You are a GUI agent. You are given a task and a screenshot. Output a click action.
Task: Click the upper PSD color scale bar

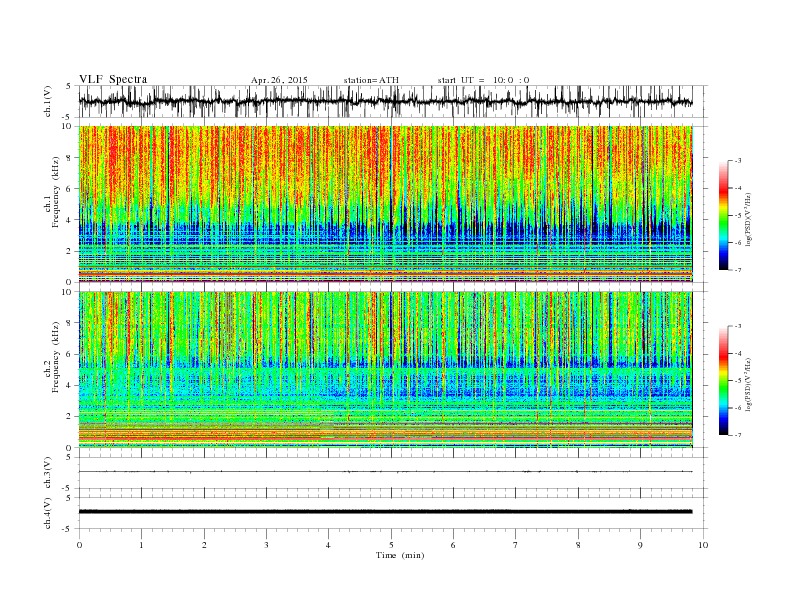click(723, 215)
